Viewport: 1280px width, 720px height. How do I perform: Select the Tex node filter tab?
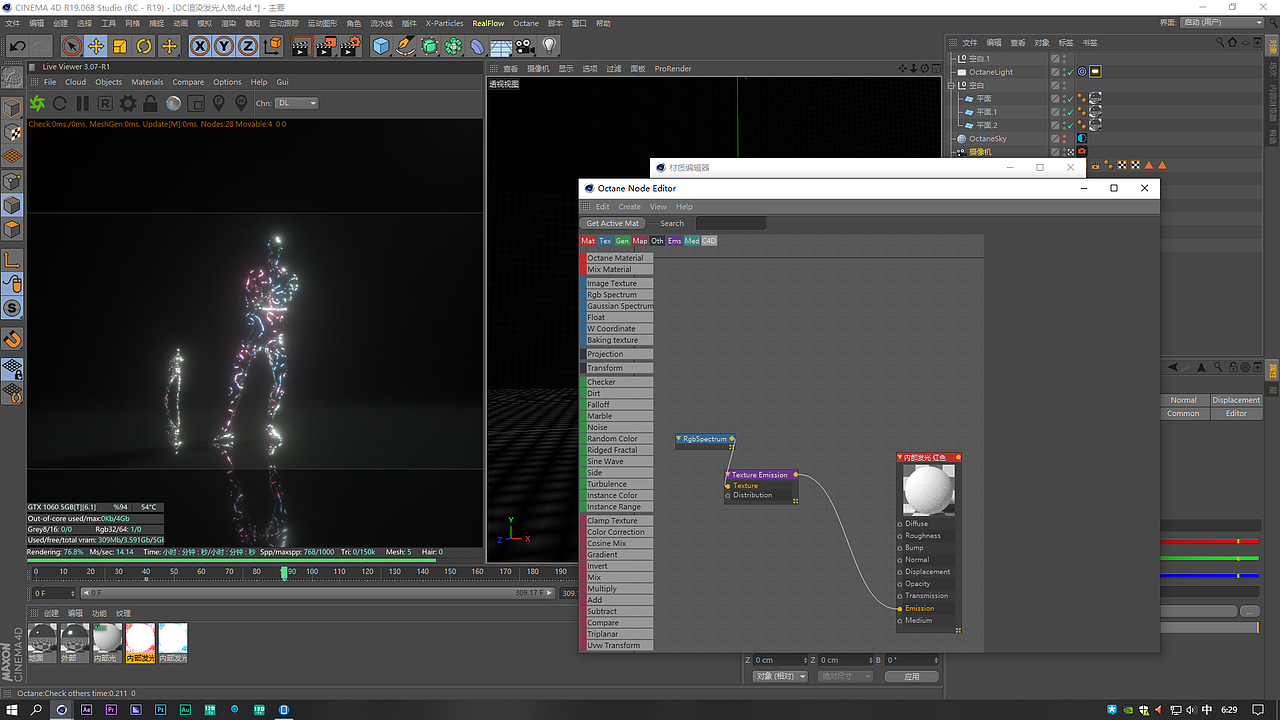(605, 241)
